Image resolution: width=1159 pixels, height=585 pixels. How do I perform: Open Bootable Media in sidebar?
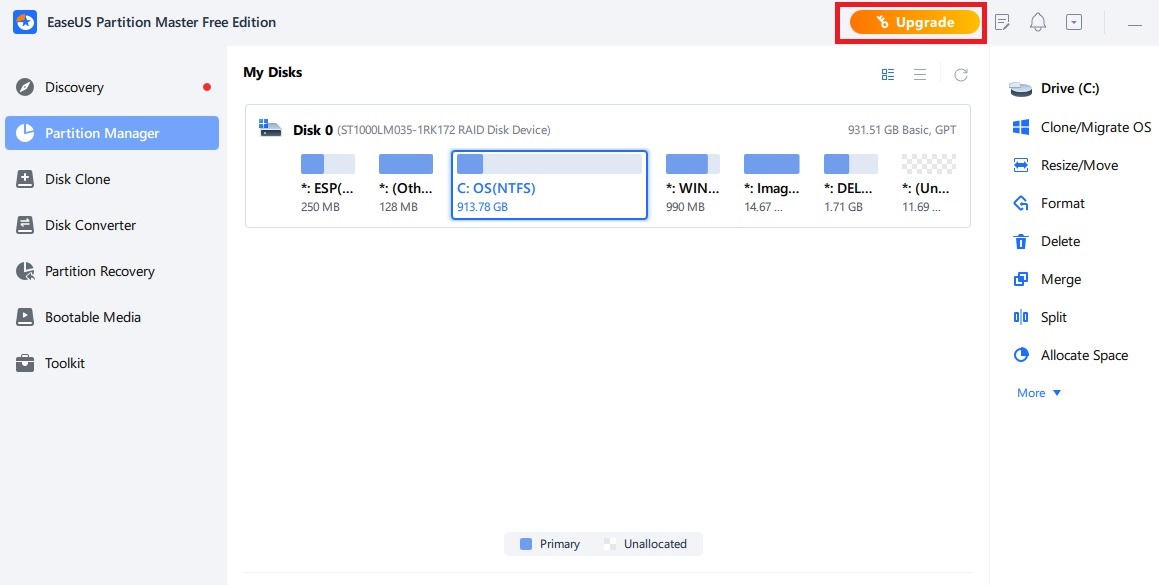point(112,317)
